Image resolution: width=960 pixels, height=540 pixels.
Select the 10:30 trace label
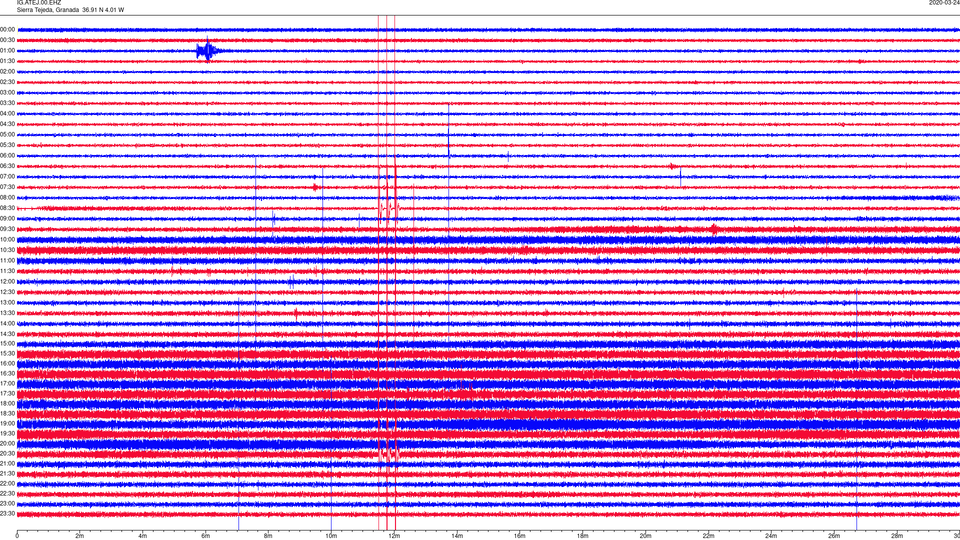point(8,250)
